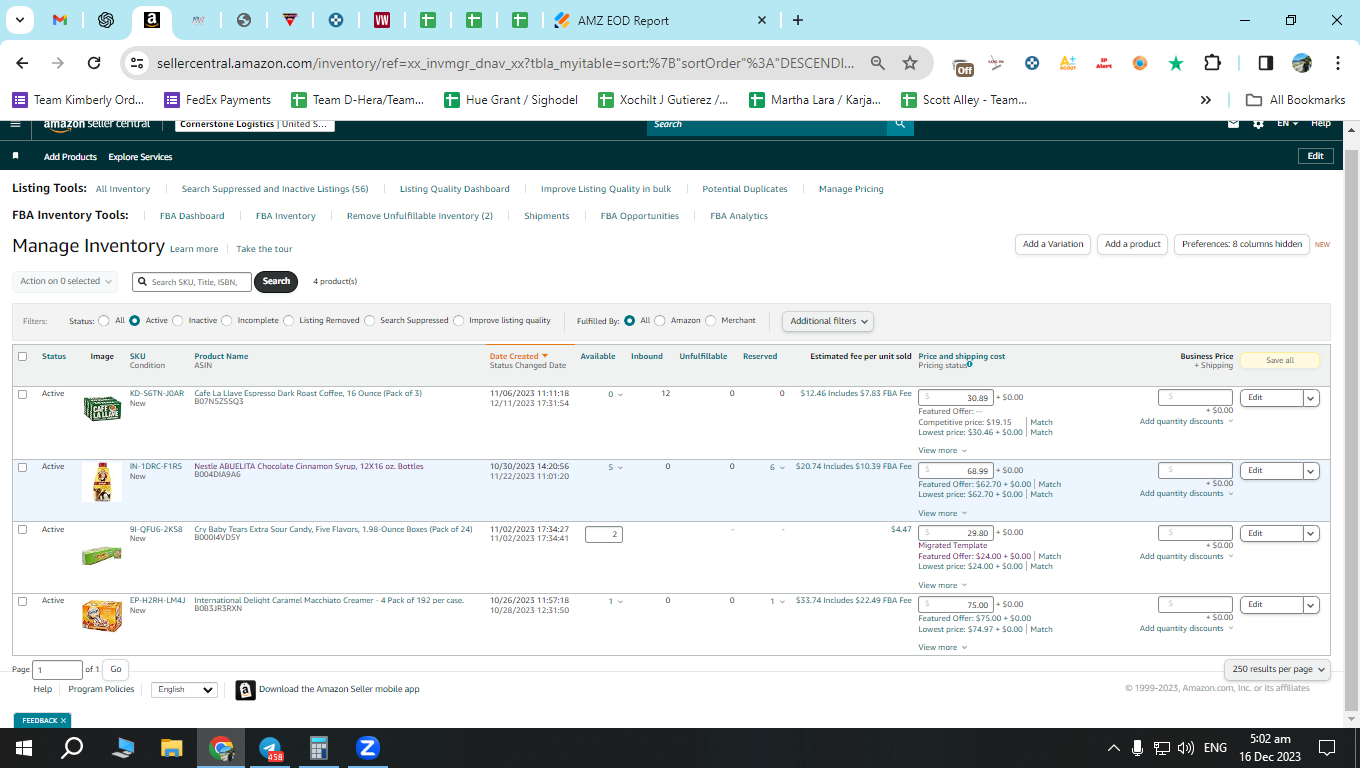Open the Manage Pricing listing tool
The width and height of the screenshot is (1360, 768).
pos(851,189)
